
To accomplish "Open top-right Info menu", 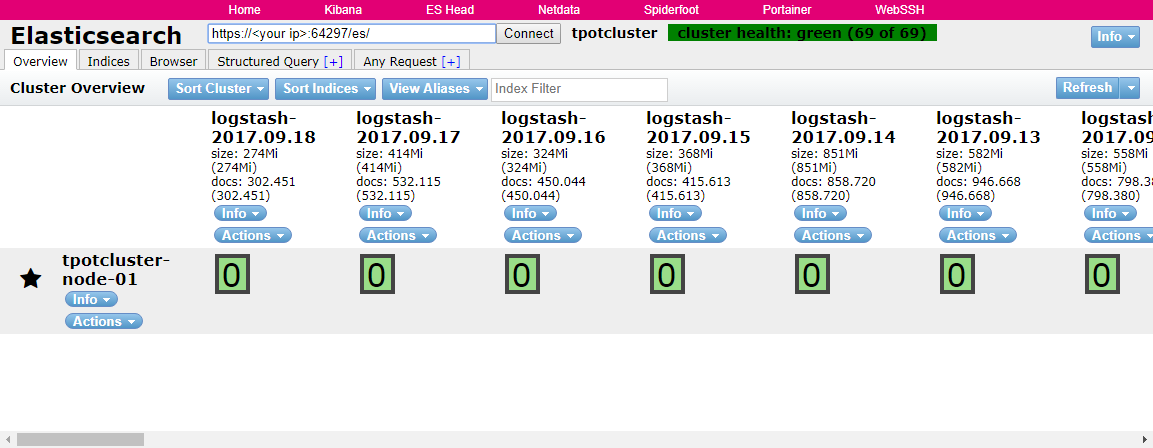I will pyautogui.click(x=1115, y=36).
